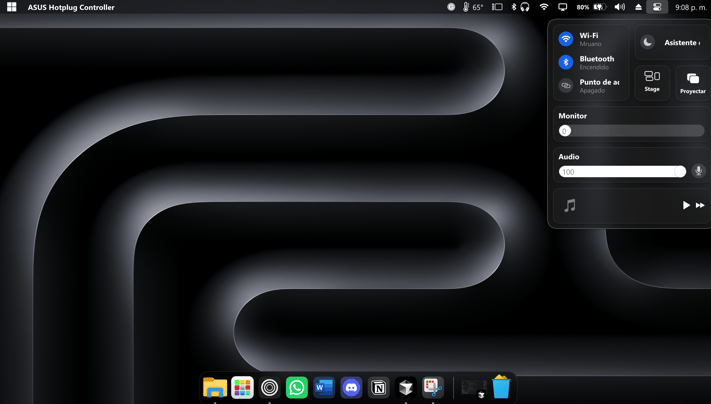Image resolution: width=711 pixels, height=404 pixels.
Task: Toggle Bluetooth in the control center
Action: [x=565, y=62]
